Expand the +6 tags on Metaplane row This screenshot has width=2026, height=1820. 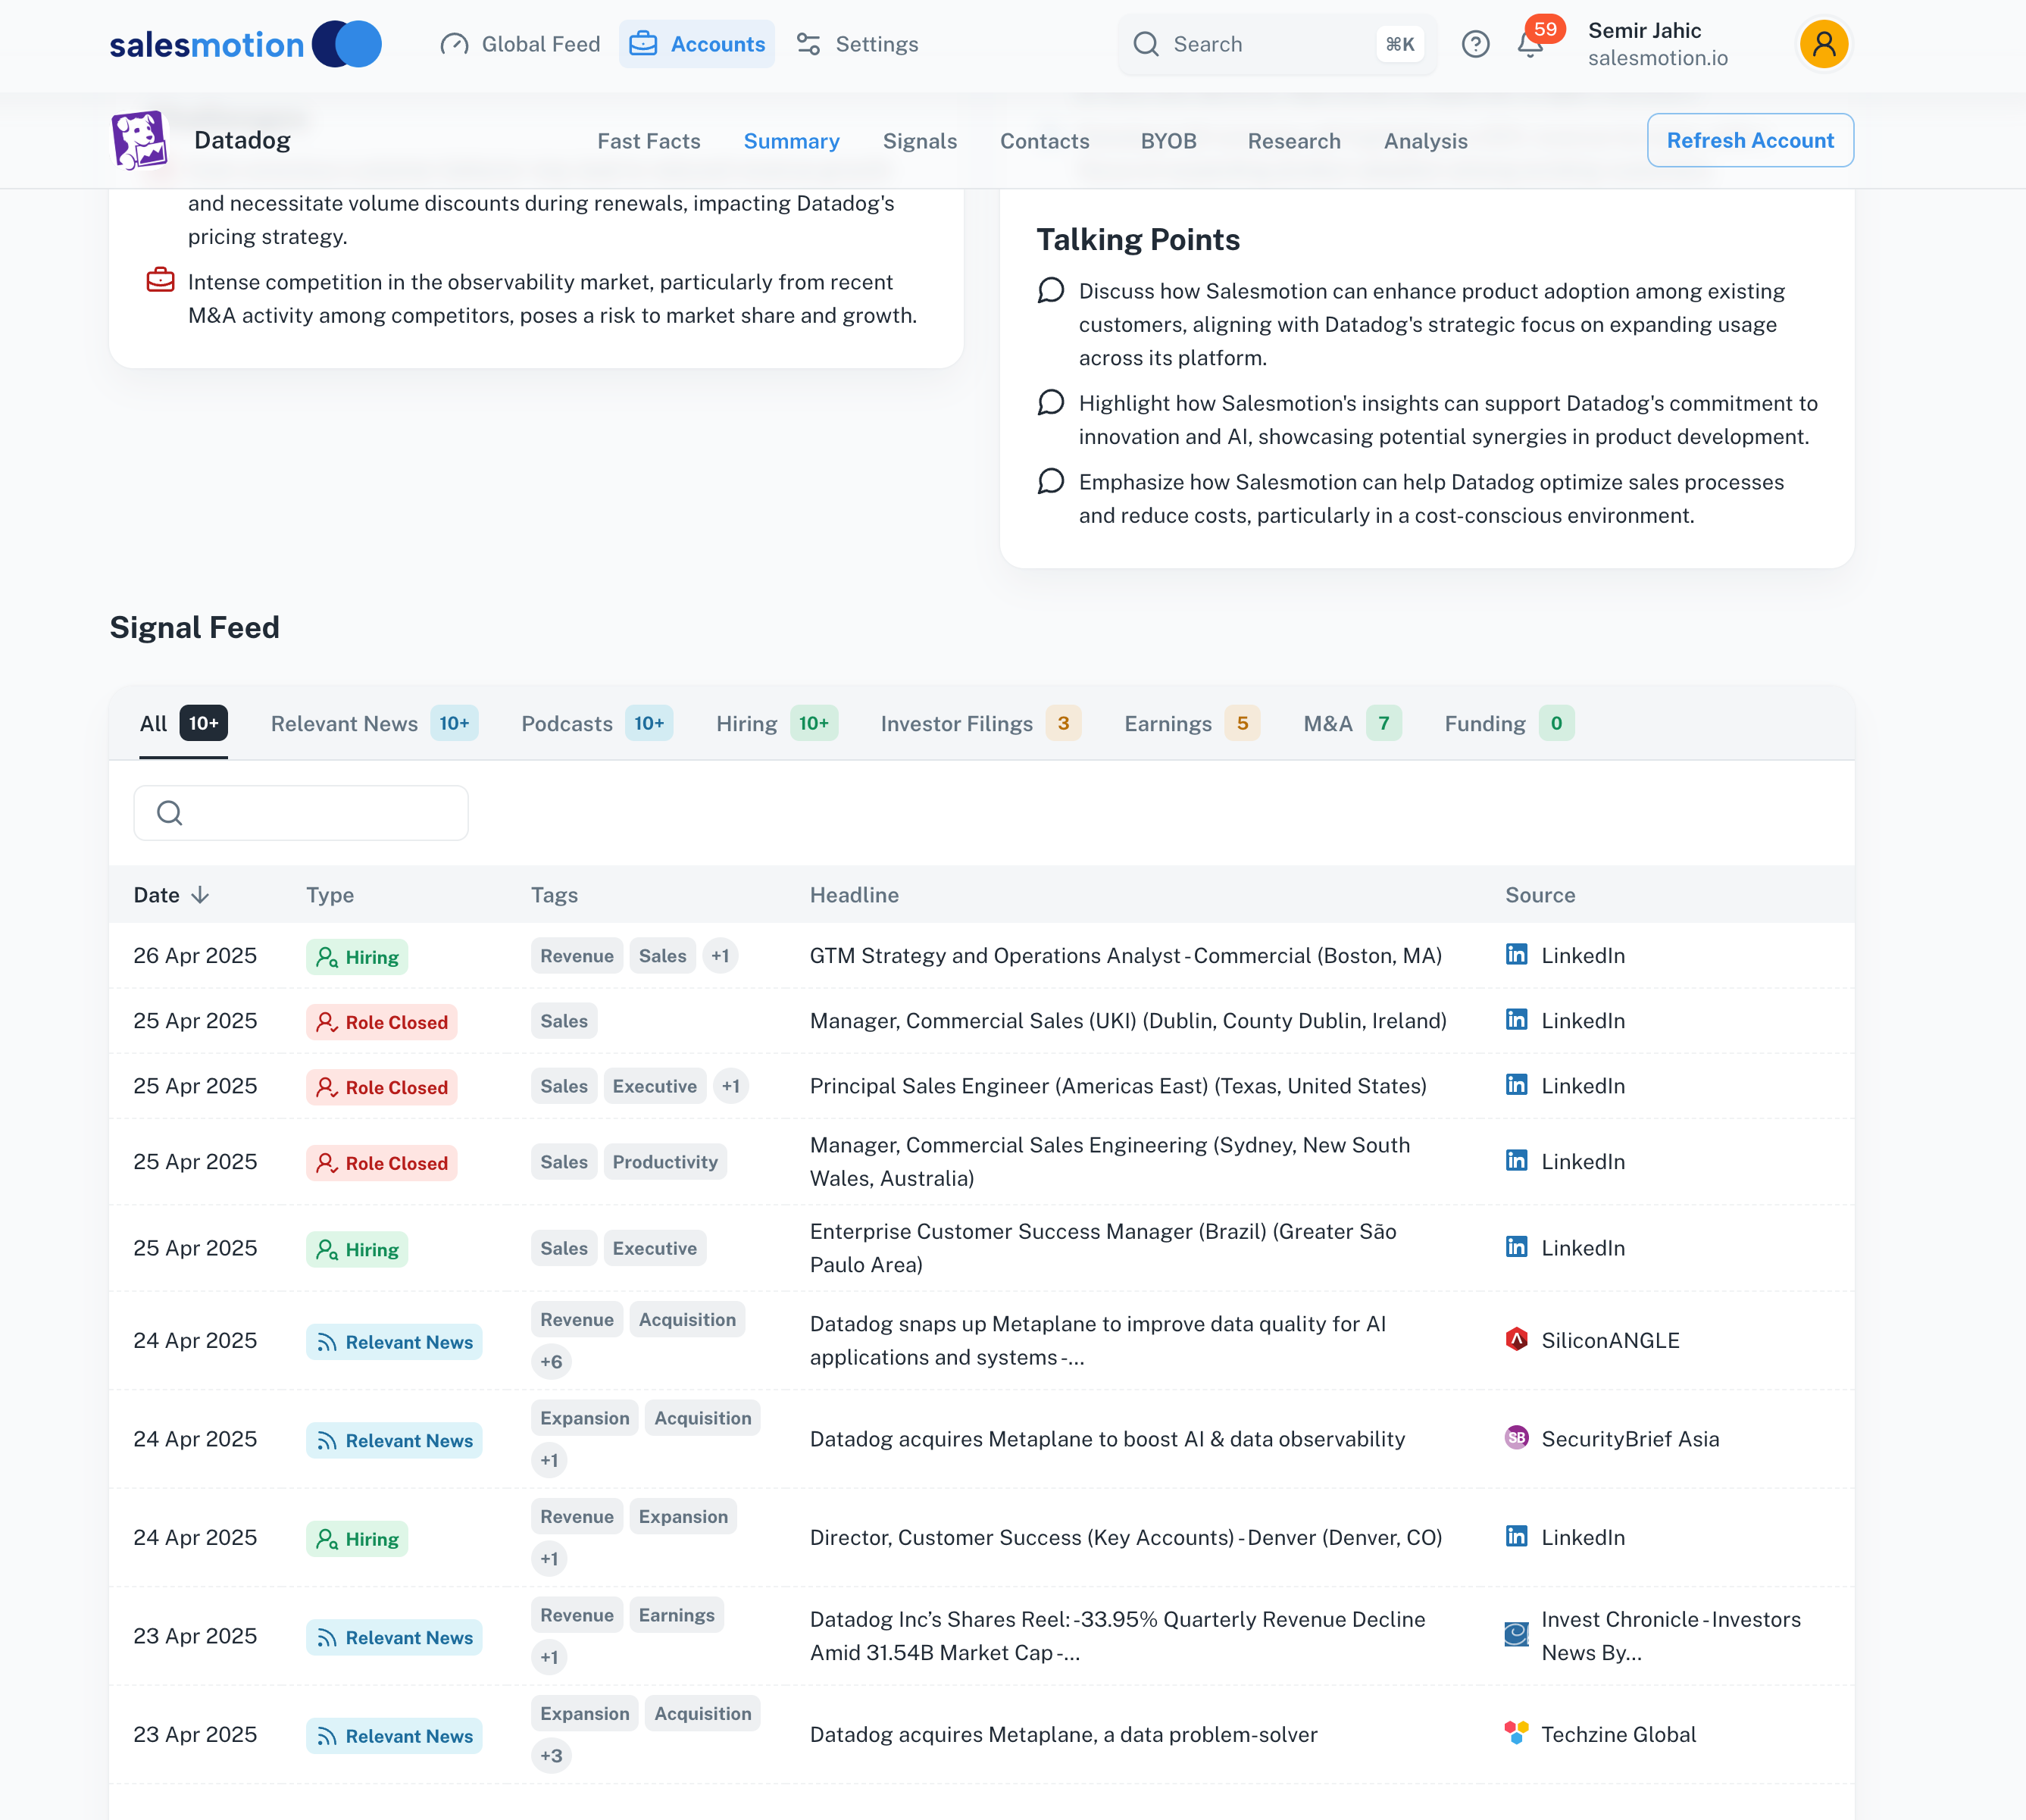click(551, 1361)
